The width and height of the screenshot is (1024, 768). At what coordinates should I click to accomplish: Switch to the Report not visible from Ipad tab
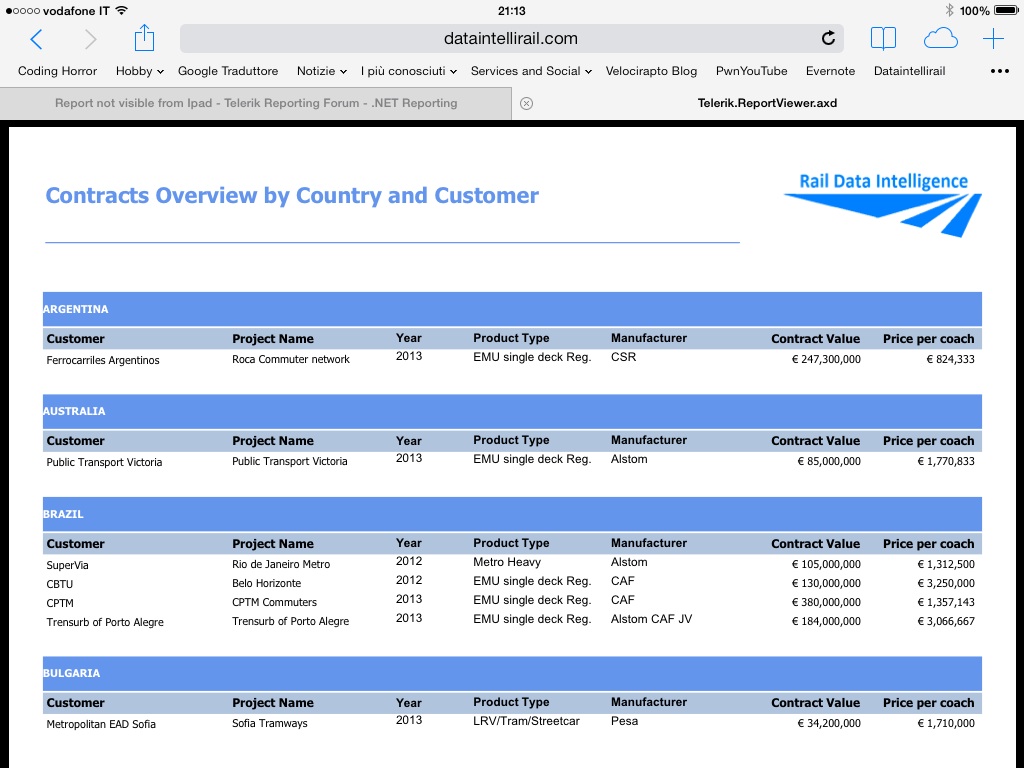point(256,103)
